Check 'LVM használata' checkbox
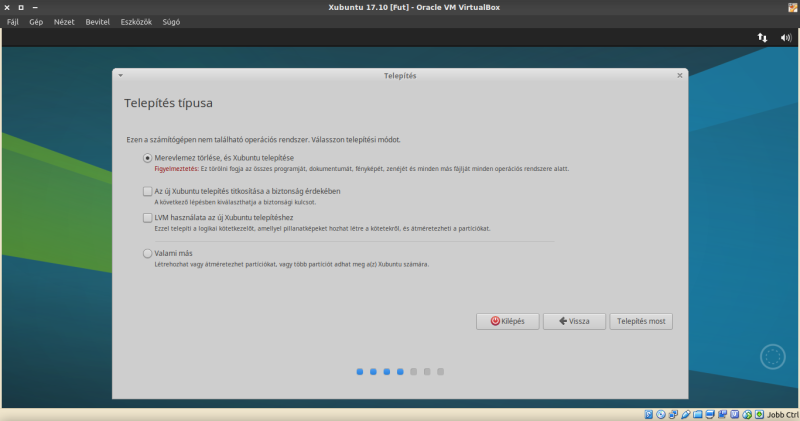The width and height of the screenshot is (800, 421). point(148,217)
